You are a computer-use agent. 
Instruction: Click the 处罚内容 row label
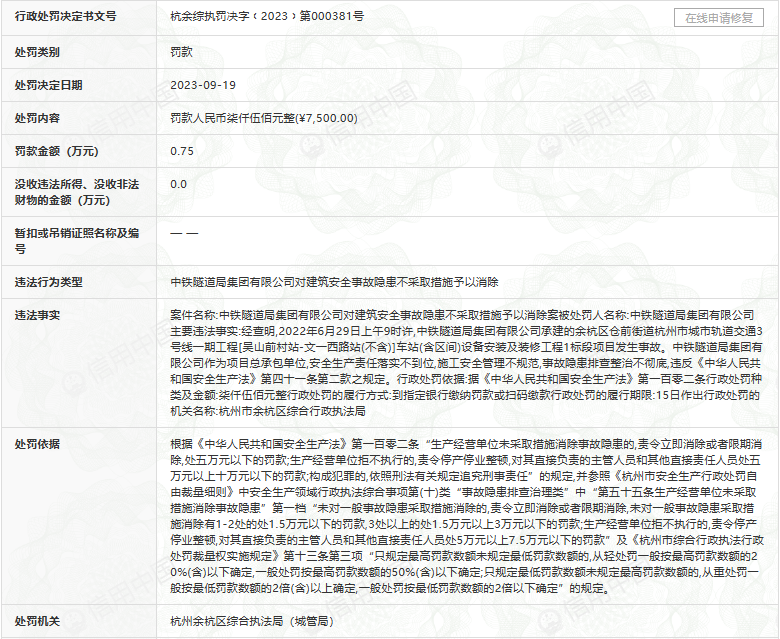(37, 118)
